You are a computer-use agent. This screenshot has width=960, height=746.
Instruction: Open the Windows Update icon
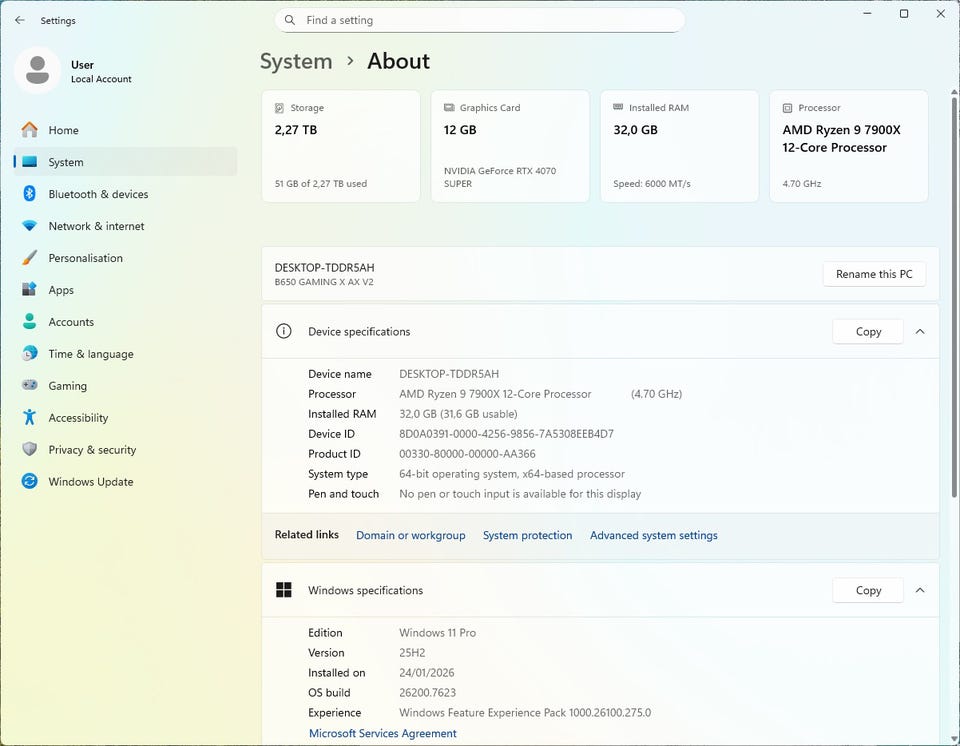click(30, 482)
